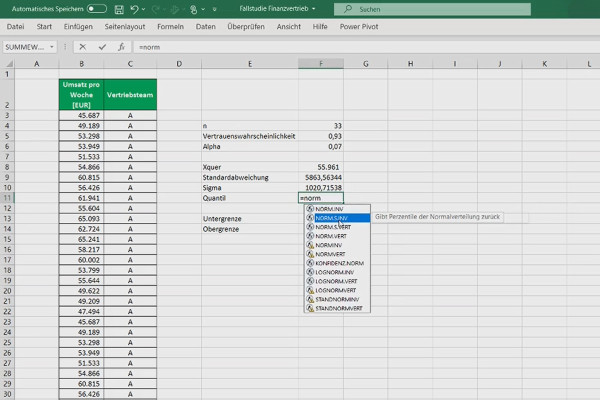
Task: Switch to the Seitenlayout ribbon tab
Action: pos(125,26)
